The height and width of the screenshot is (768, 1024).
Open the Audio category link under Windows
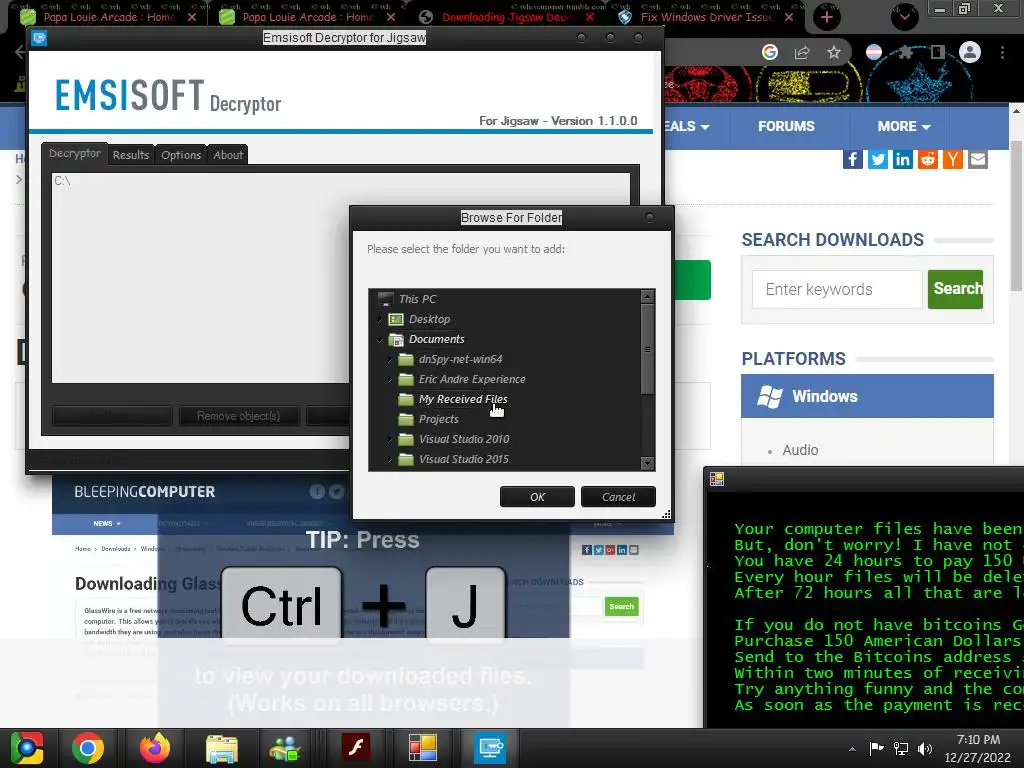pyautogui.click(x=800, y=450)
